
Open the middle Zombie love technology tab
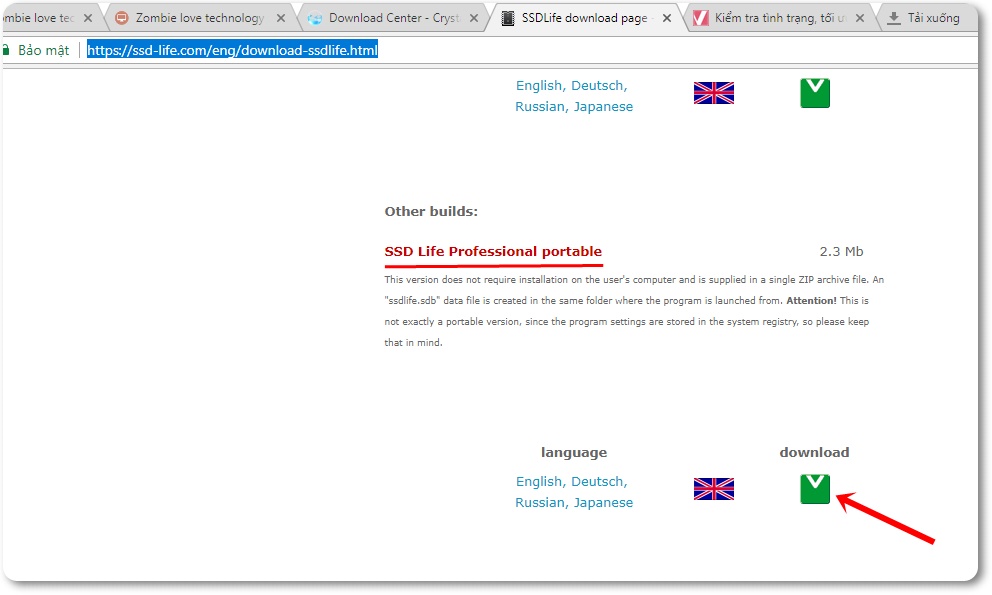click(199, 18)
